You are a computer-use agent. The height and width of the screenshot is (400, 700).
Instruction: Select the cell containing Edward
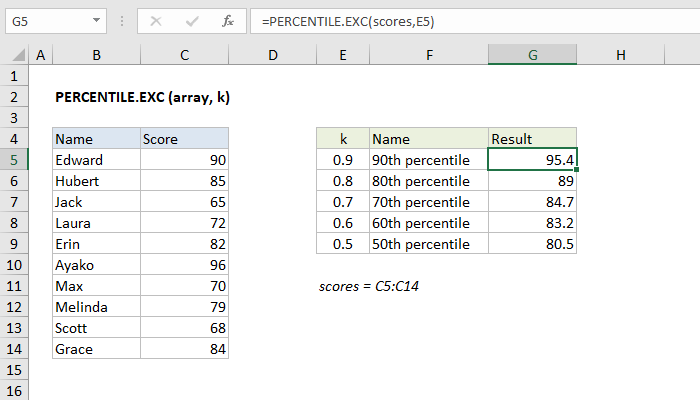pyautogui.click(x=96, y=160)
